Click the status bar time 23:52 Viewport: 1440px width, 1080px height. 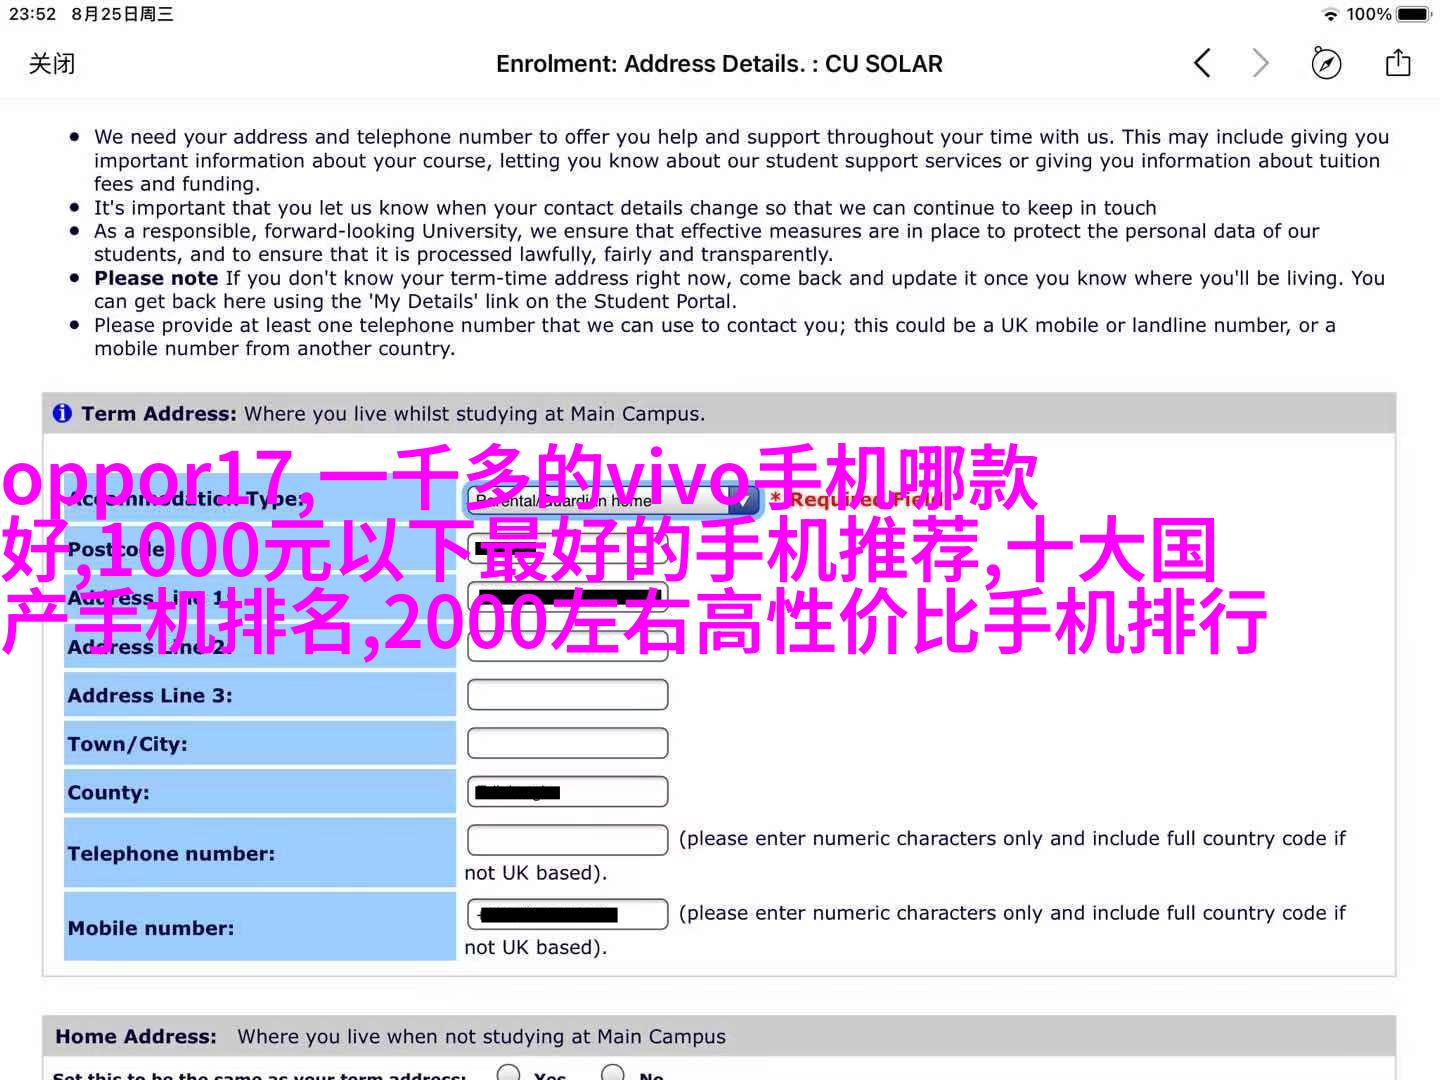pos(32,14)
